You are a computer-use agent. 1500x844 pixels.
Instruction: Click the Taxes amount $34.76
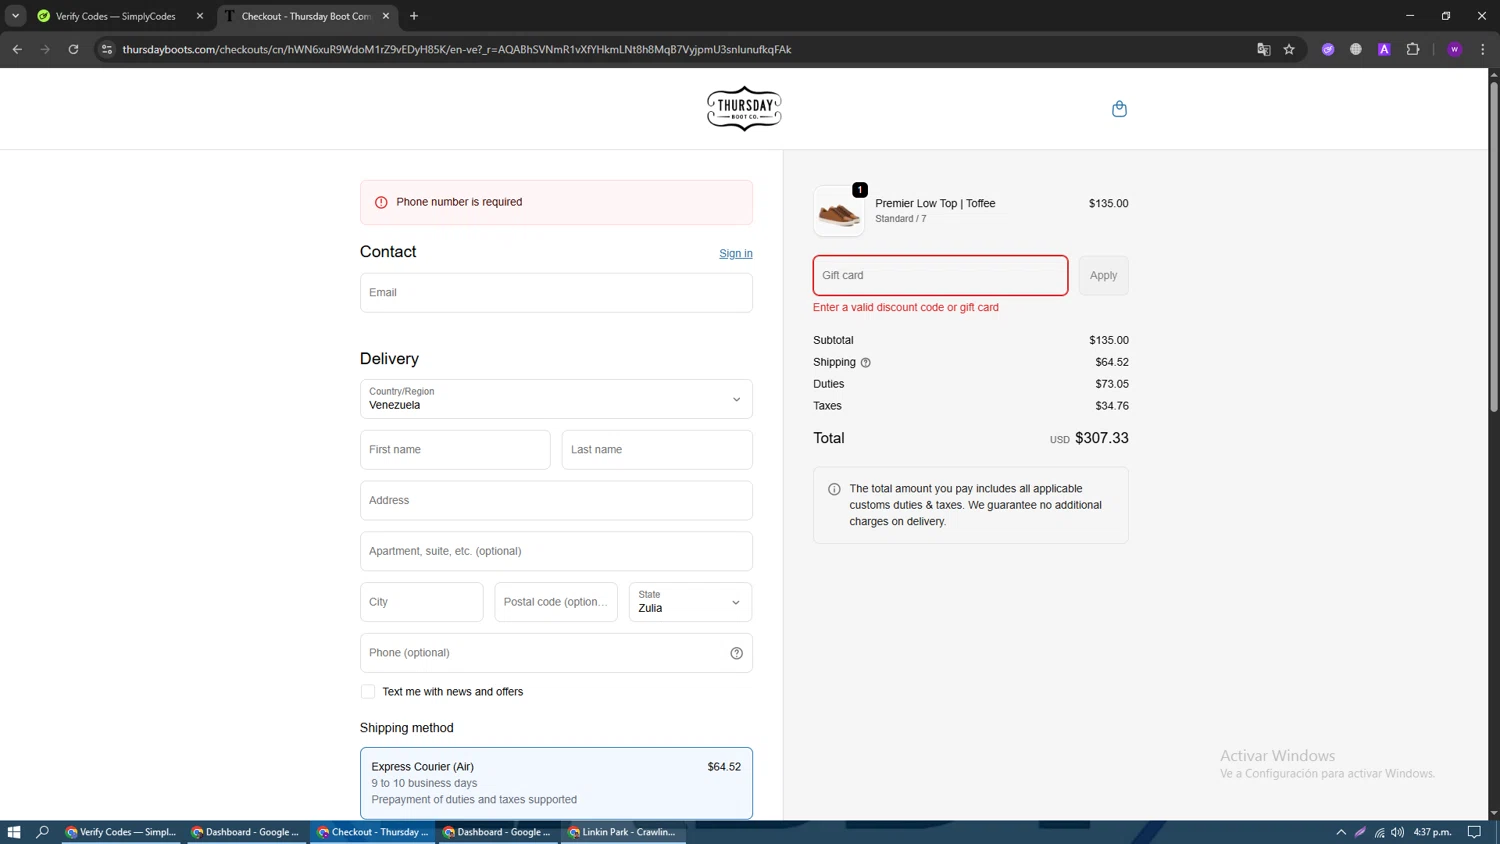click(x=1112, y=406)
